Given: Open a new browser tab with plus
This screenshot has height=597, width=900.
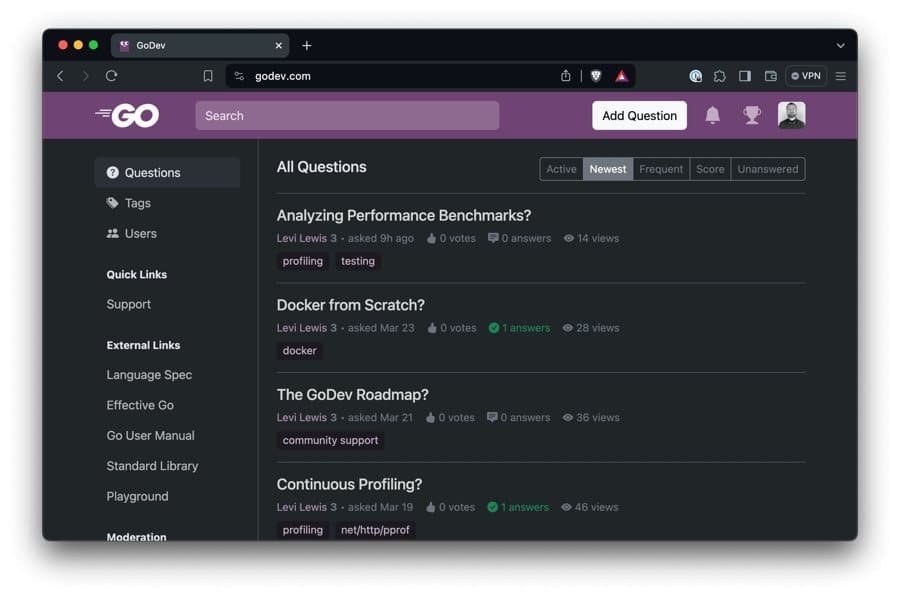Looking at the screenshot, I should pos(307,45).
